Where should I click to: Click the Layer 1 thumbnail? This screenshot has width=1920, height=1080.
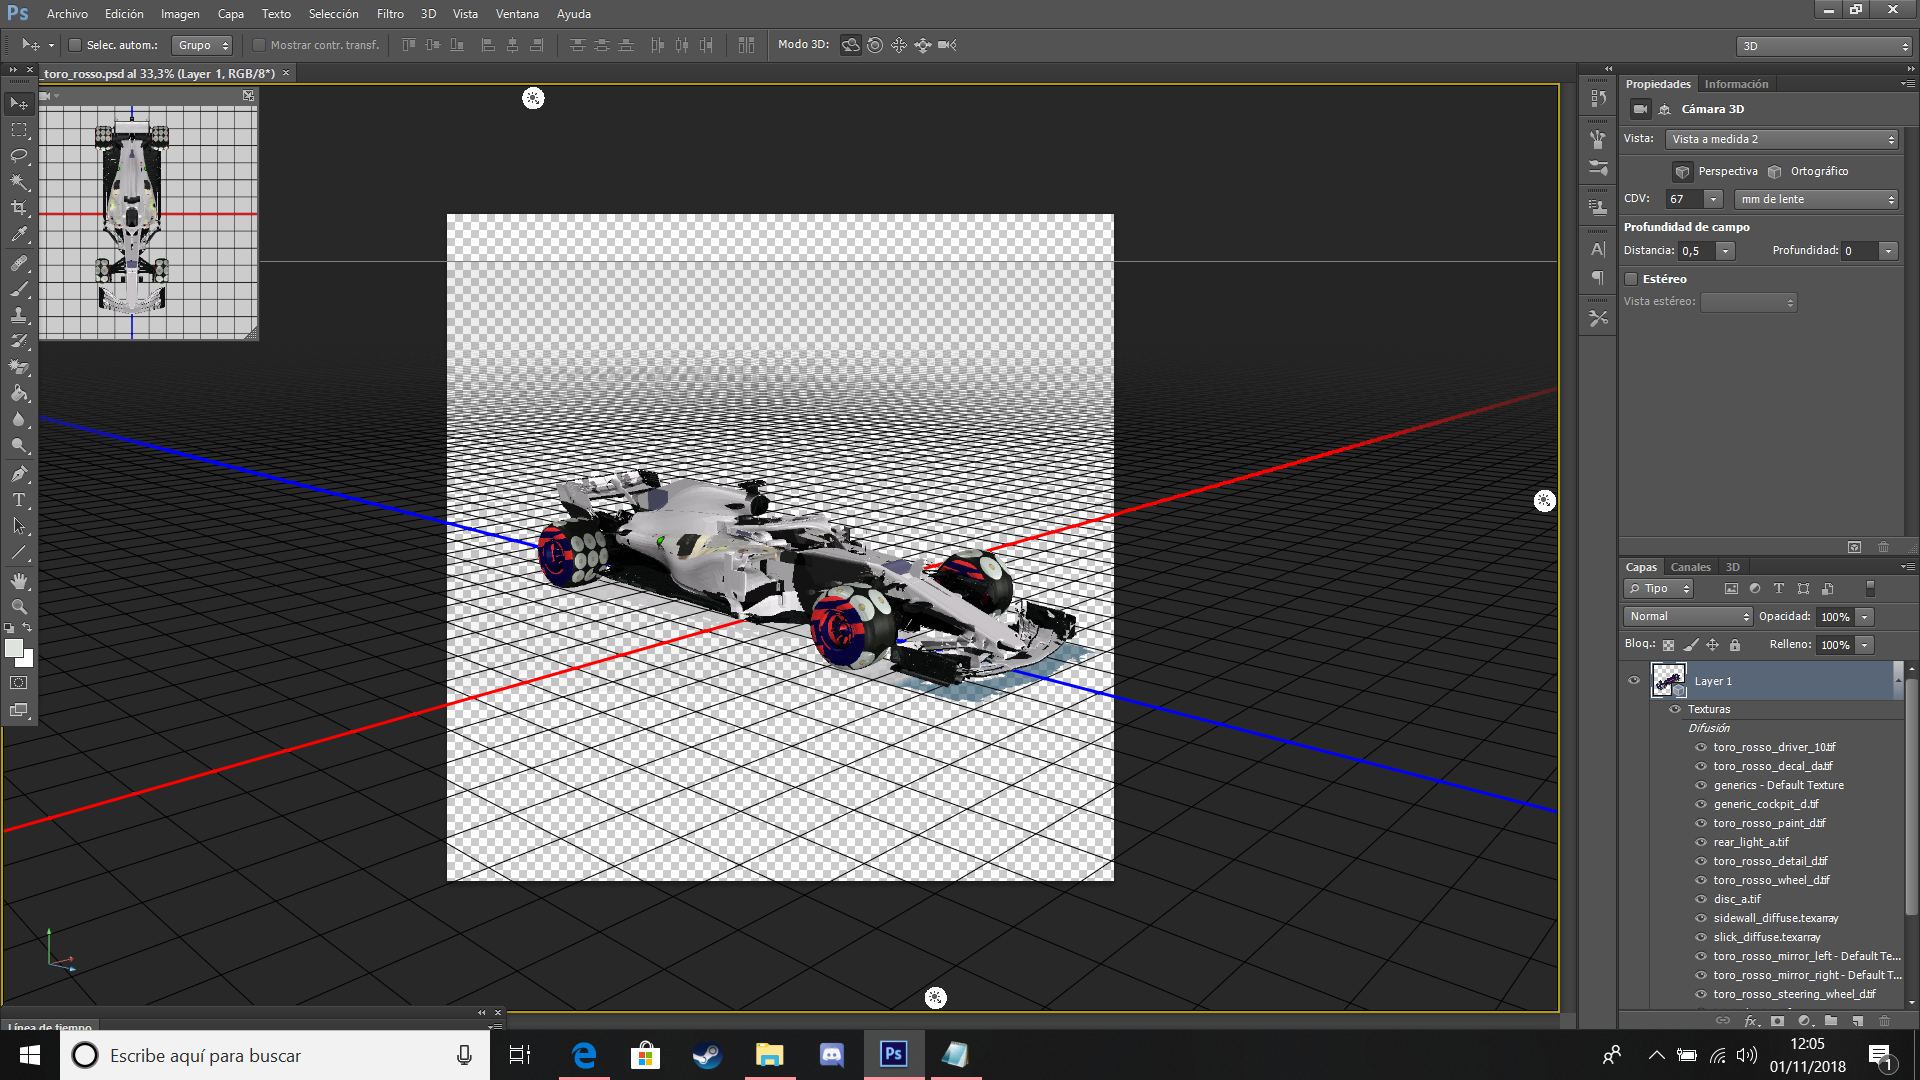click(x=1668, y=680)
